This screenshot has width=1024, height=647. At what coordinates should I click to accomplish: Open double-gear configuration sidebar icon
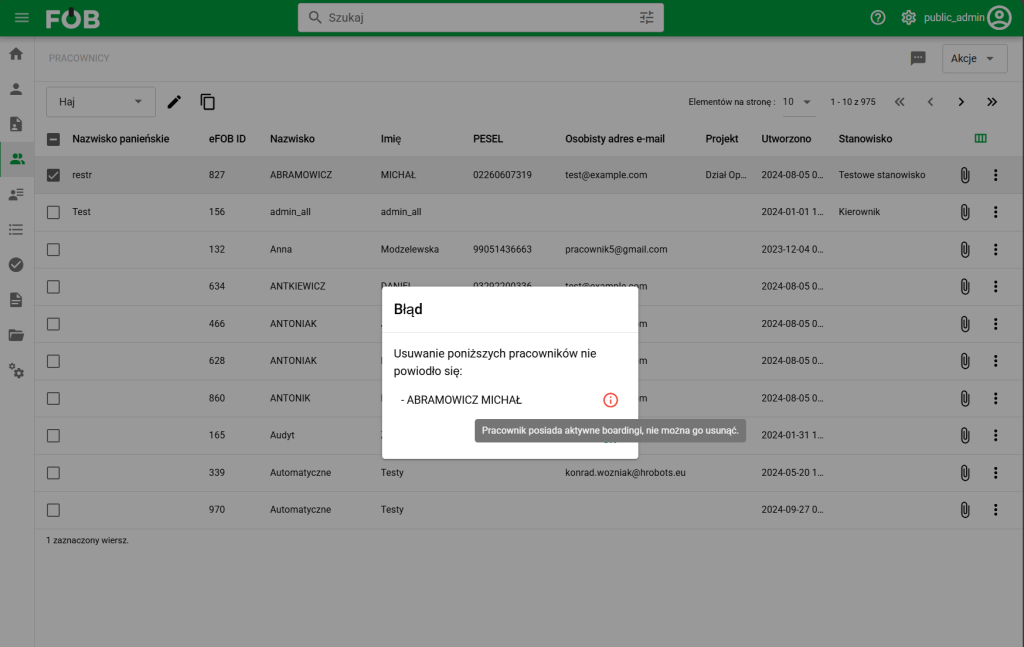point(16,371)
